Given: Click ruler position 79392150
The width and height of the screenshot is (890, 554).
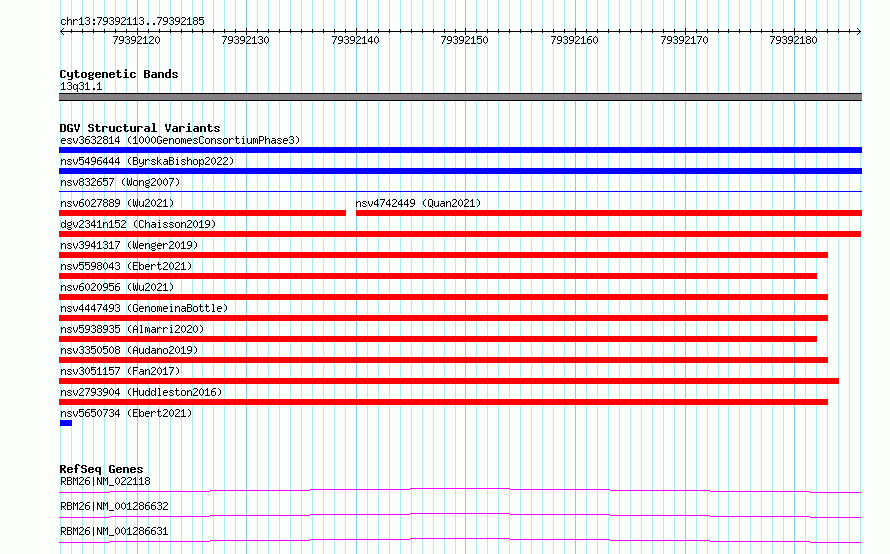Looking at the screenshot, I should tap(464, 40).
